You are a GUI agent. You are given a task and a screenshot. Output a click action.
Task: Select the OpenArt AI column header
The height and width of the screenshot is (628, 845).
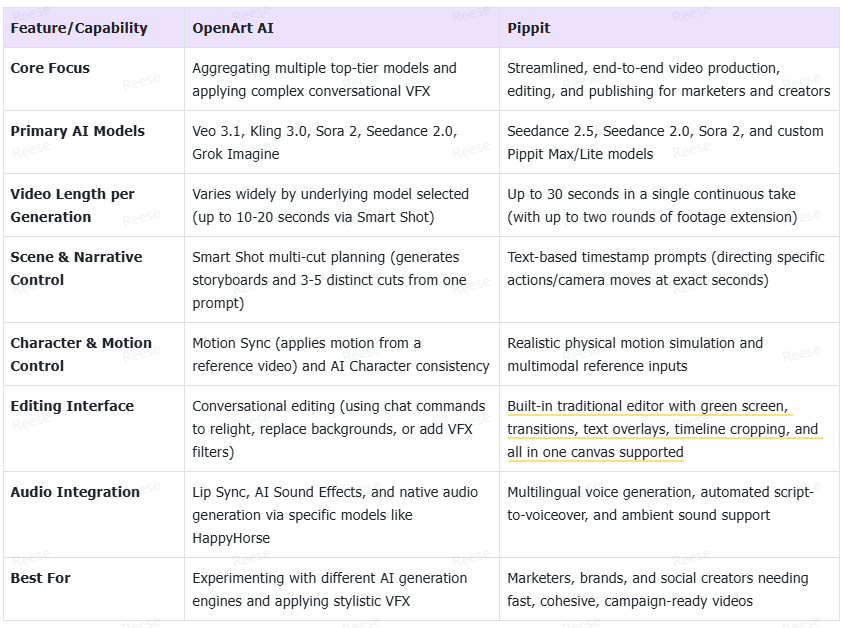(x=233, y=28)
